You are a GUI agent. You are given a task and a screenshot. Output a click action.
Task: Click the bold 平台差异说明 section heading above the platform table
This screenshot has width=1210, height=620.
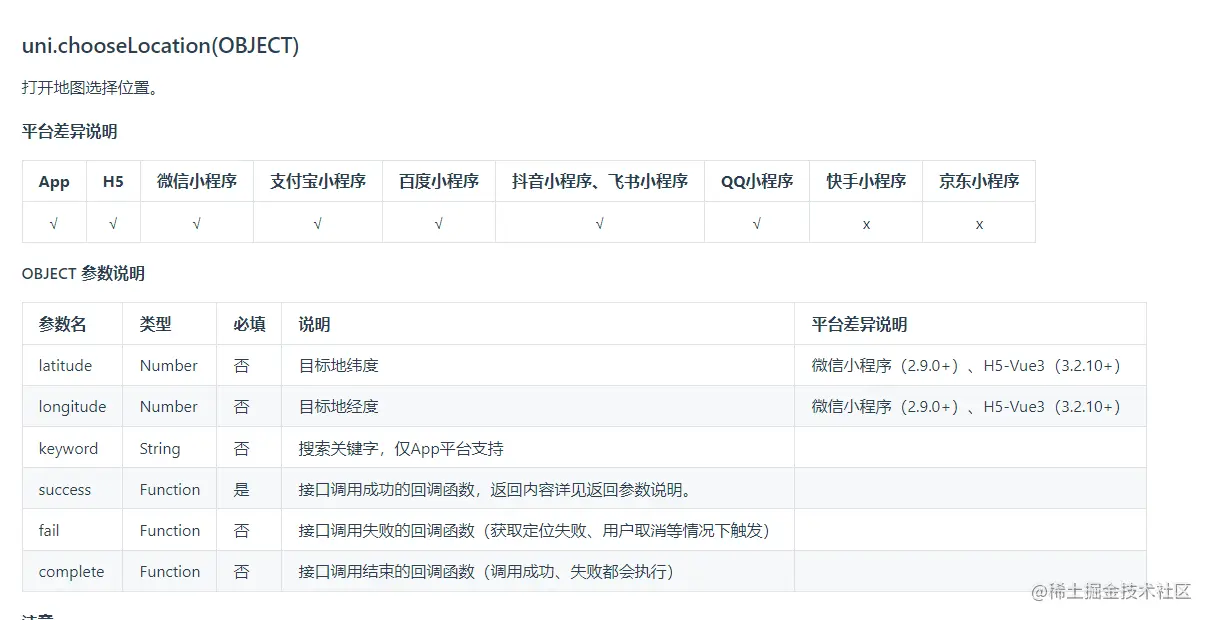coord(70,131)
